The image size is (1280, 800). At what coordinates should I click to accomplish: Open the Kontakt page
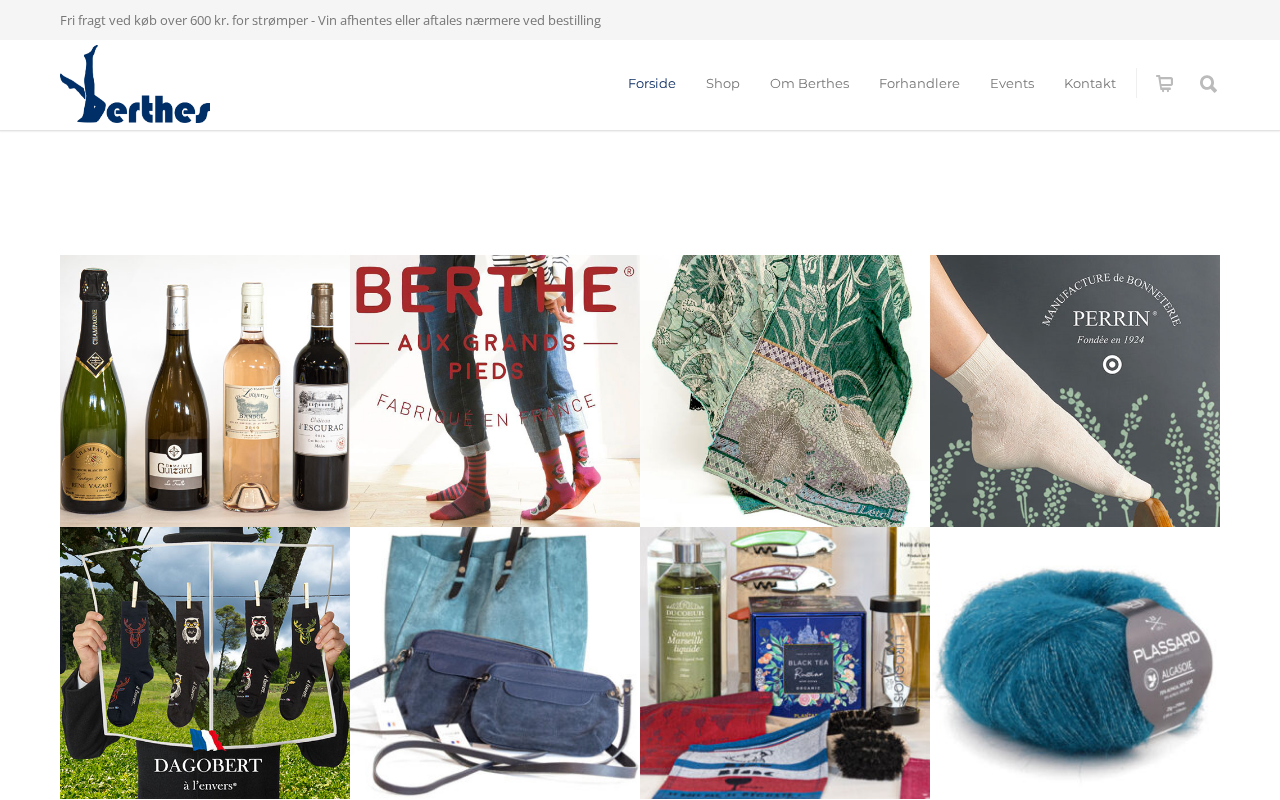[1090, 84]
